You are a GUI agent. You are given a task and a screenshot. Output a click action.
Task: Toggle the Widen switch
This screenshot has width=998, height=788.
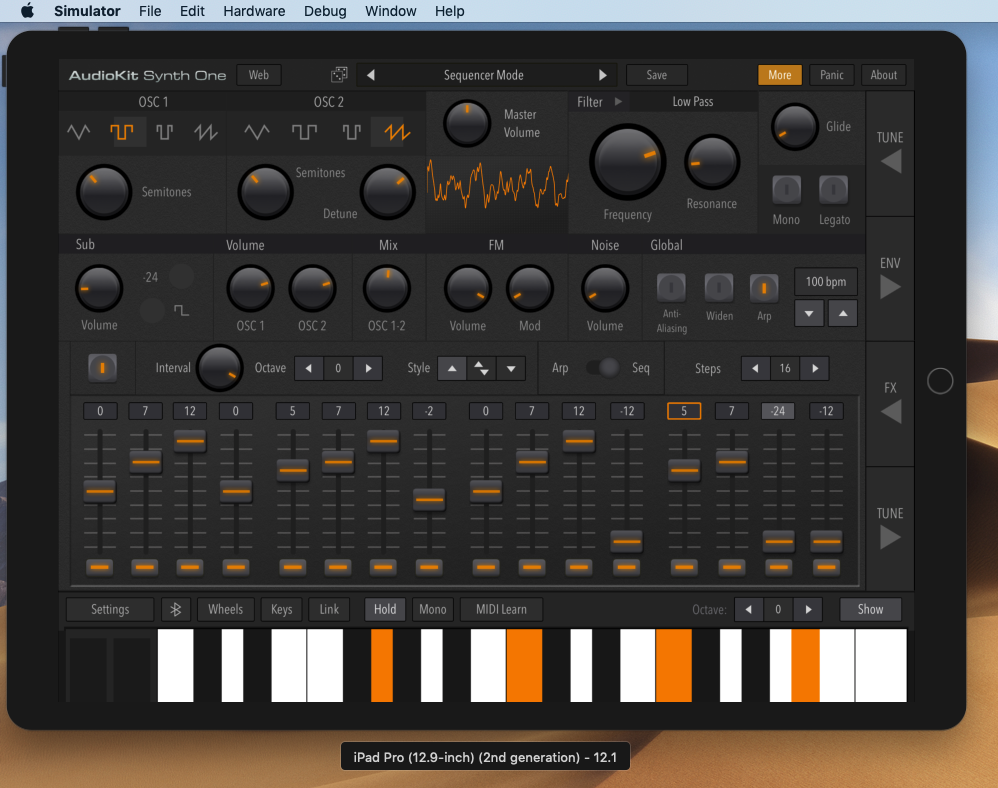click(719, 288)
